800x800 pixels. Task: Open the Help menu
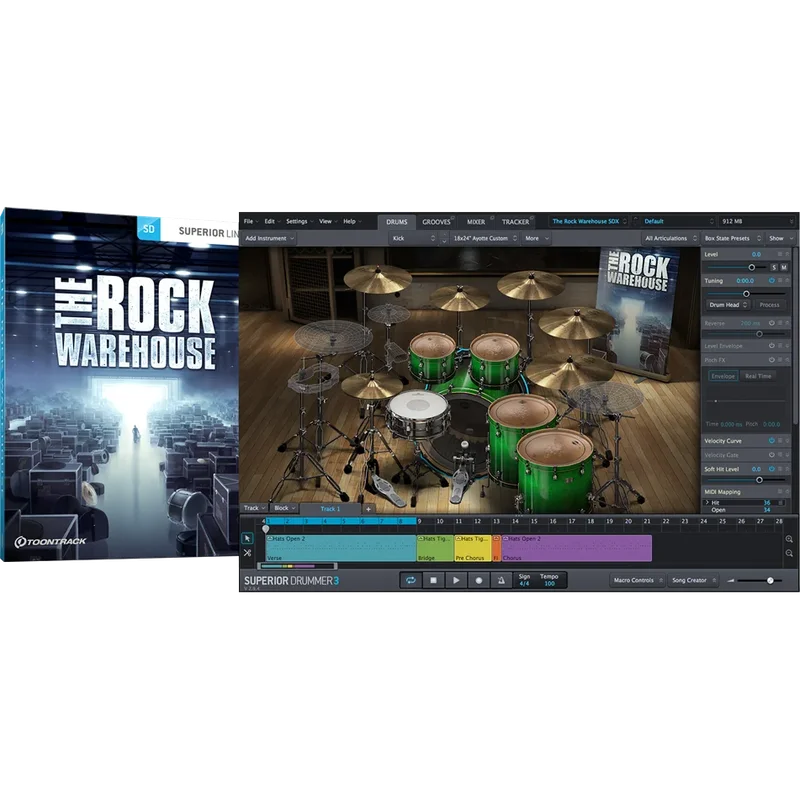pyautogui.click(x=352, y=221)
